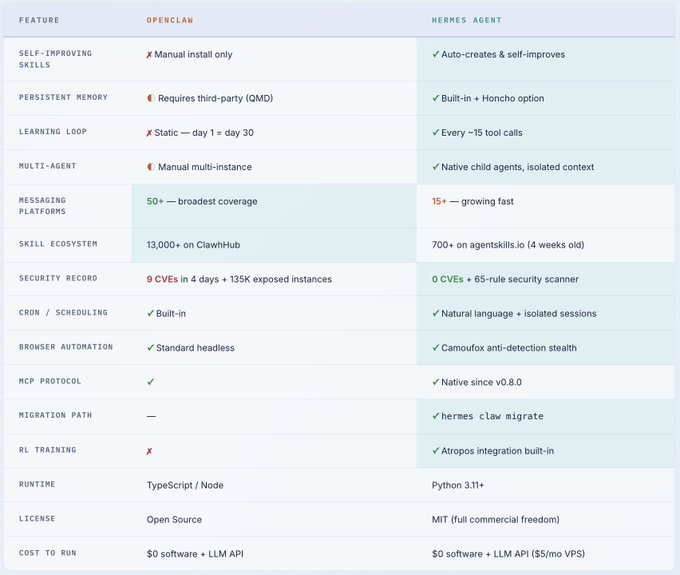Click the SECURITY RECORD row label
The height and width of the screenshot is (575, 680).
pos(58,278)
